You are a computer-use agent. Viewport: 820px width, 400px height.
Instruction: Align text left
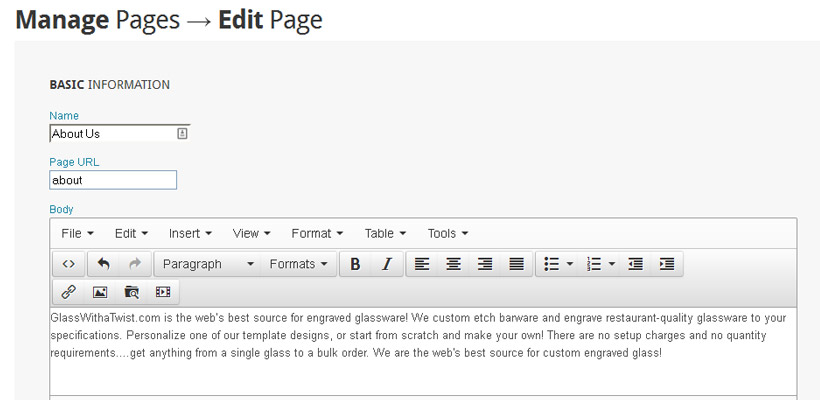click(422, 264)
